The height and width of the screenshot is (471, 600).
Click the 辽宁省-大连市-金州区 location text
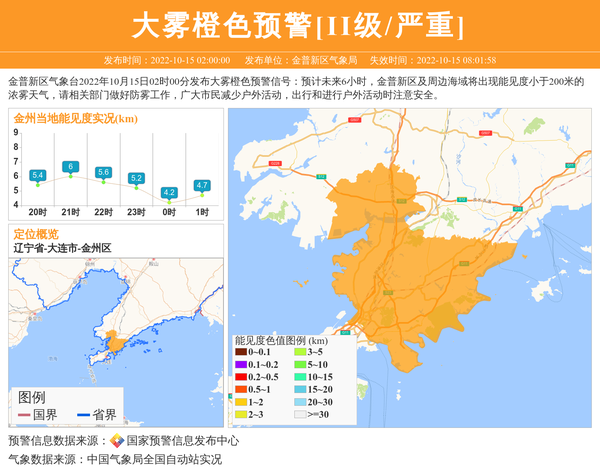(x=61, y=247)
